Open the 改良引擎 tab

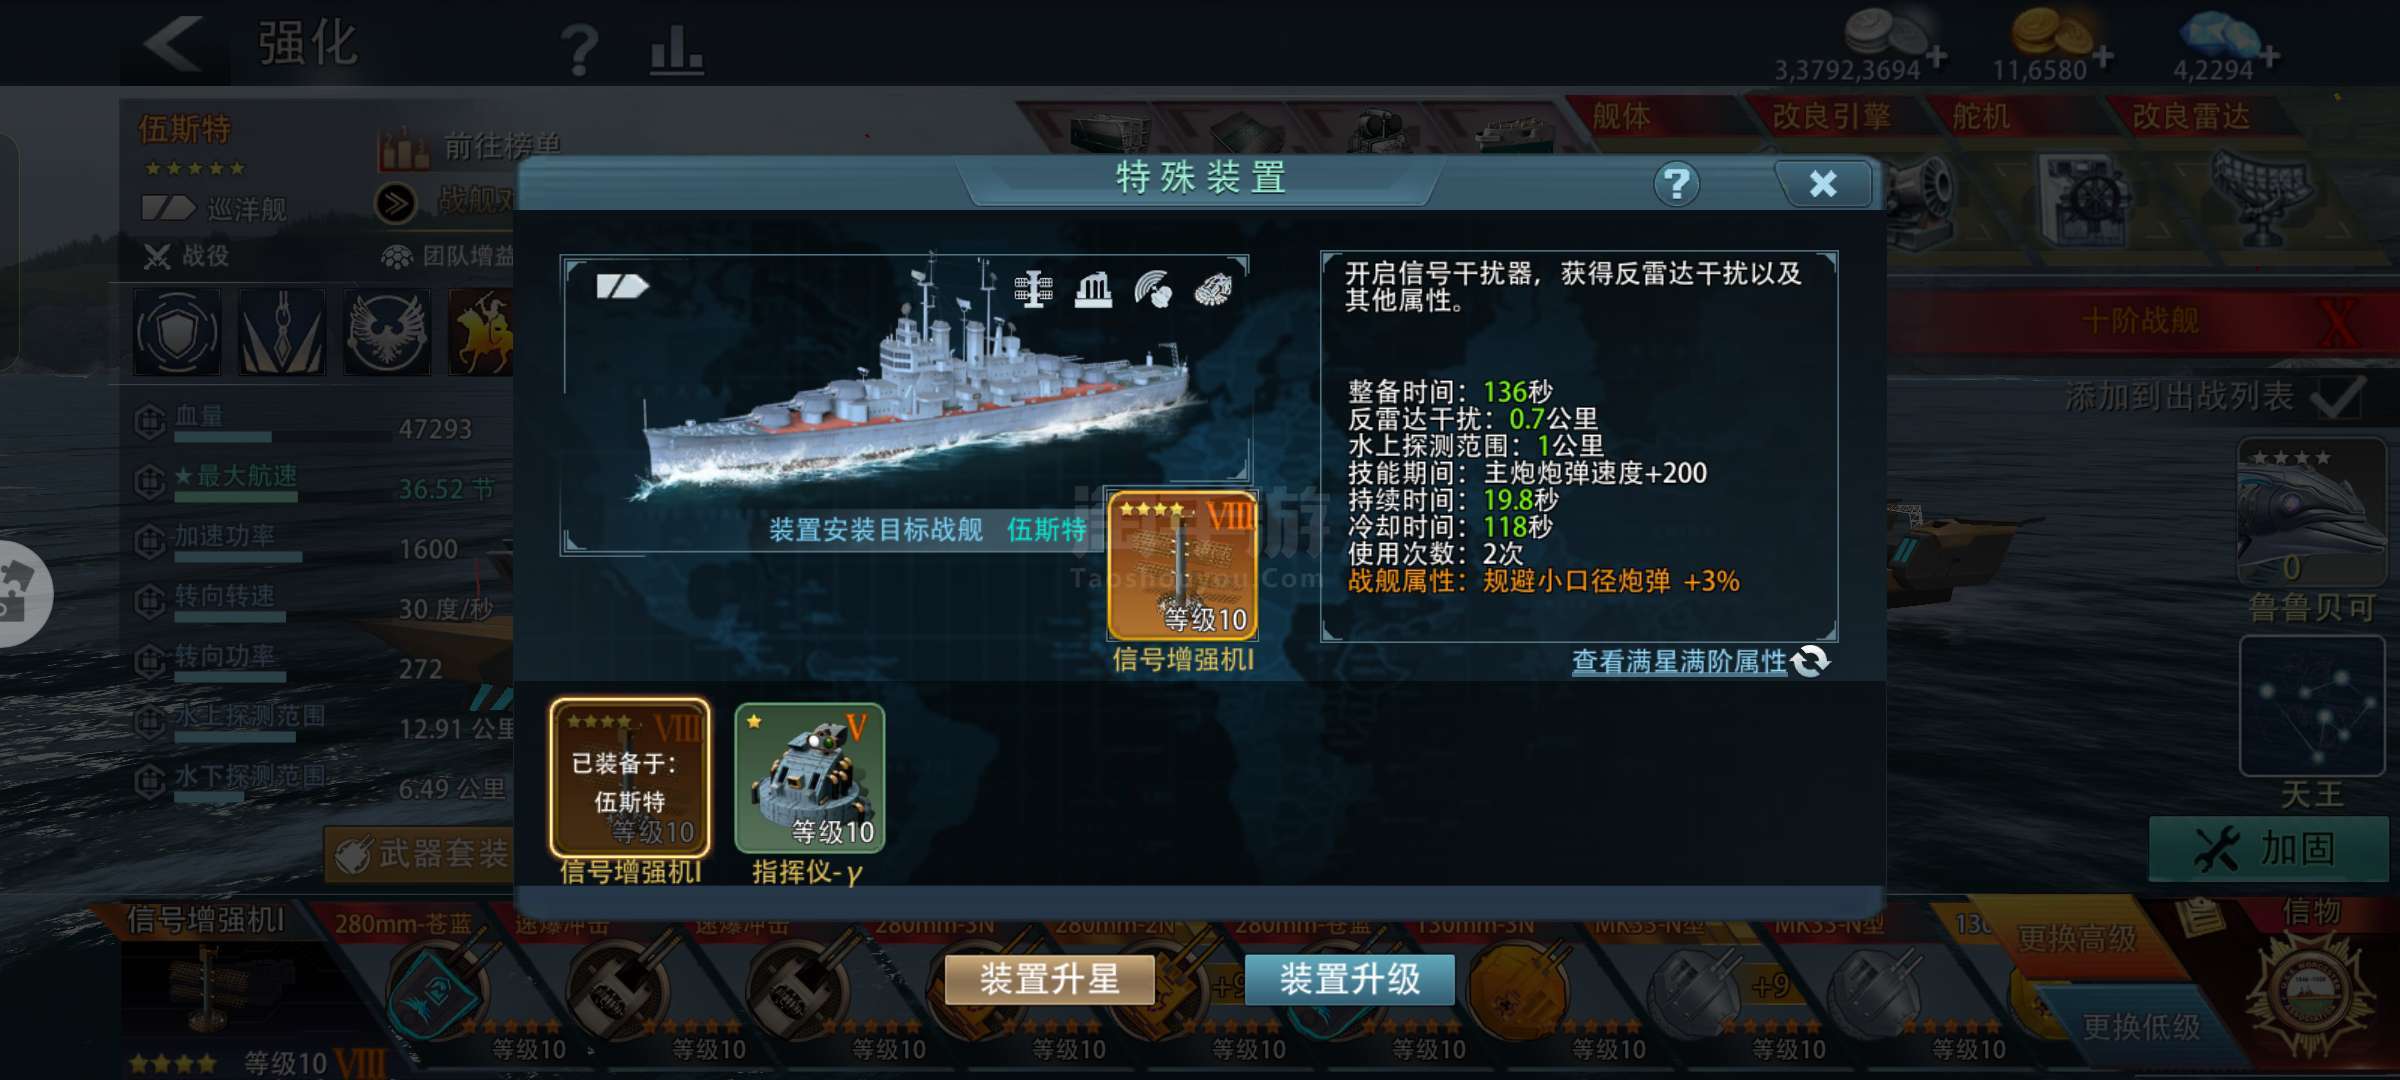click(x=1832, y=117)
